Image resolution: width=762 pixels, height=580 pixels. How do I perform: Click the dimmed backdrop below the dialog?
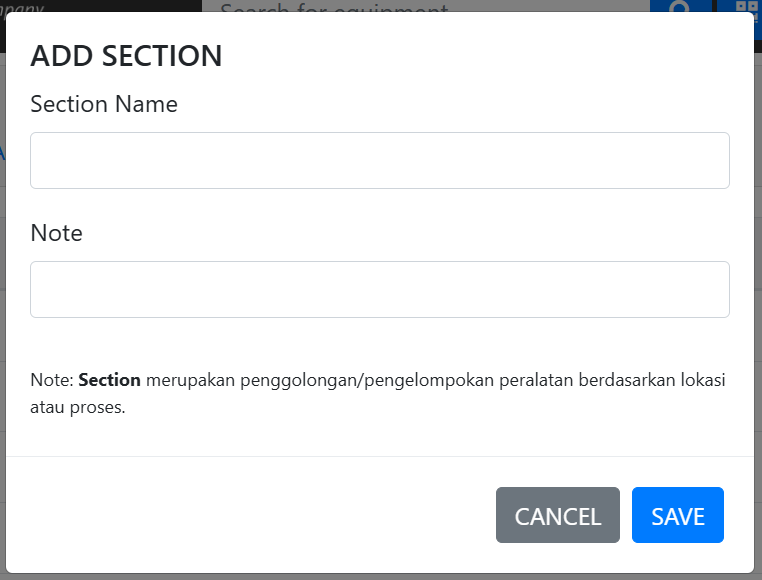coord(380,577)
